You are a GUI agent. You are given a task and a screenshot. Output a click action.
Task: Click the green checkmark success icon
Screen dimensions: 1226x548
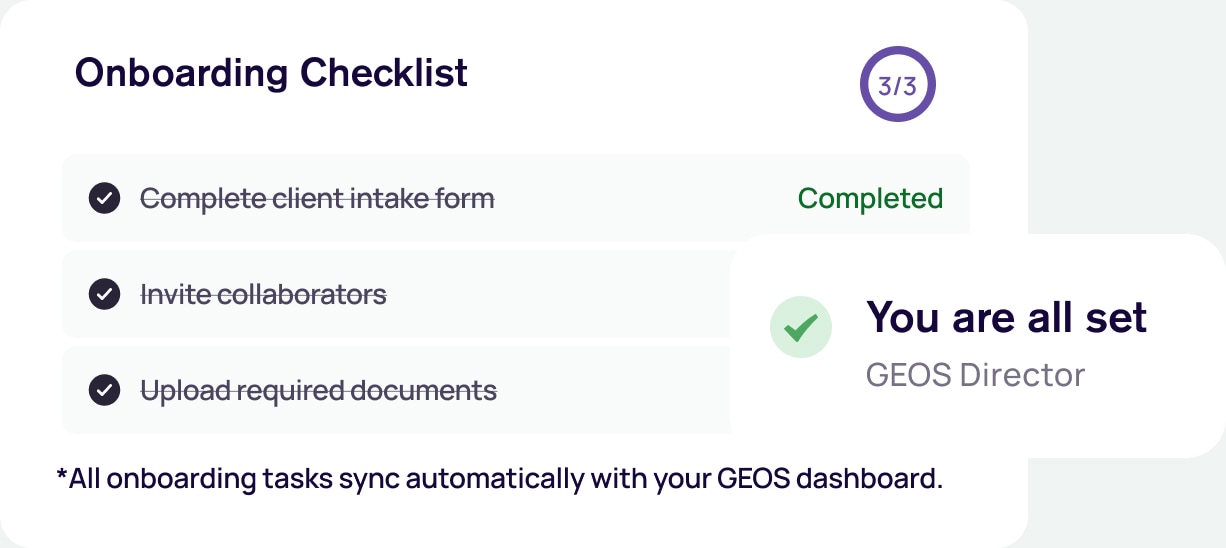coord(801,326)
